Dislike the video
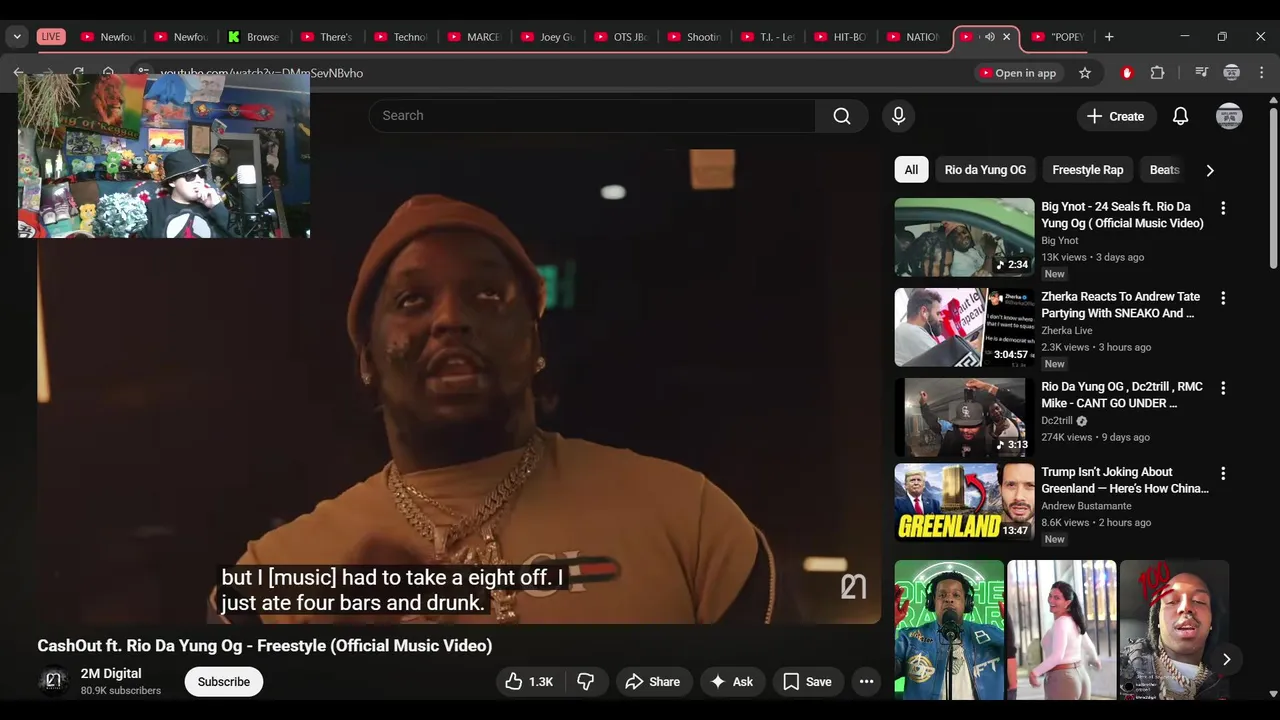Screen dimensions: 1280x720 point(586,682)
